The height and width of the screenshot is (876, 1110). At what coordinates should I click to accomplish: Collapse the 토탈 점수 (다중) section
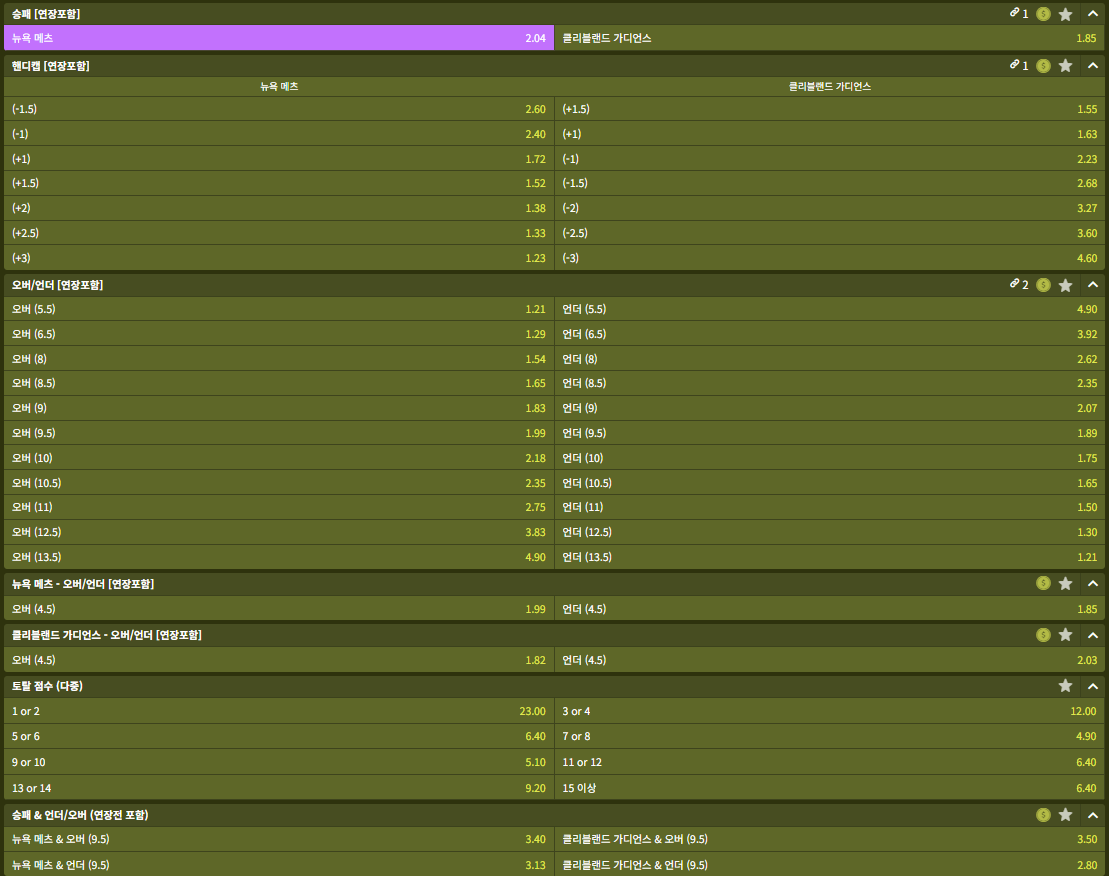pyautogui.click(x=1093, y=686)
